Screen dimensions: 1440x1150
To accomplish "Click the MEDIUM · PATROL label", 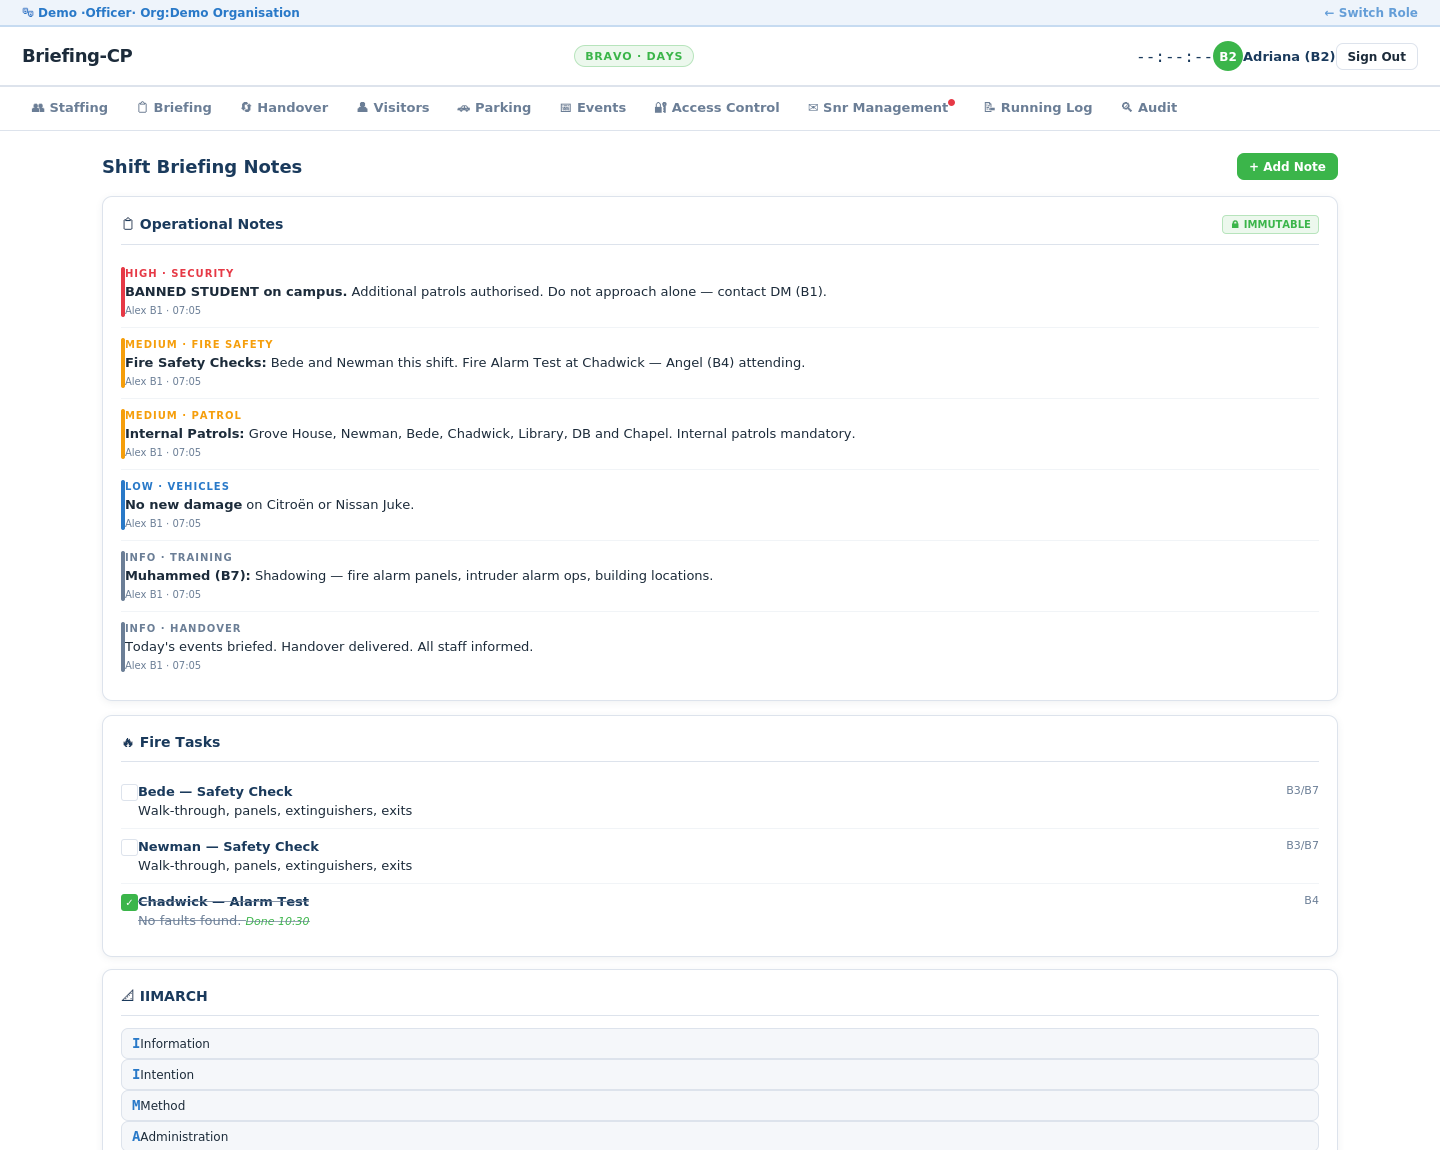I will (x=183, y=416).
